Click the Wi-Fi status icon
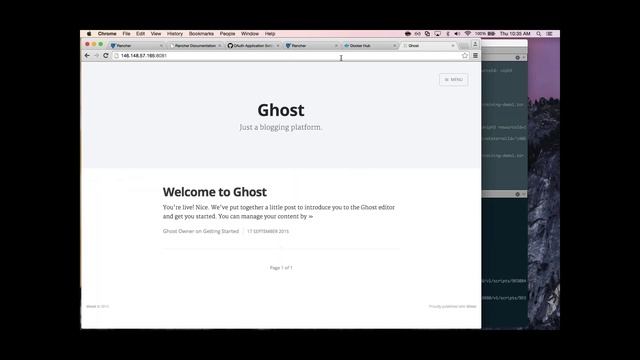640x360 pixels. (467, 34)
